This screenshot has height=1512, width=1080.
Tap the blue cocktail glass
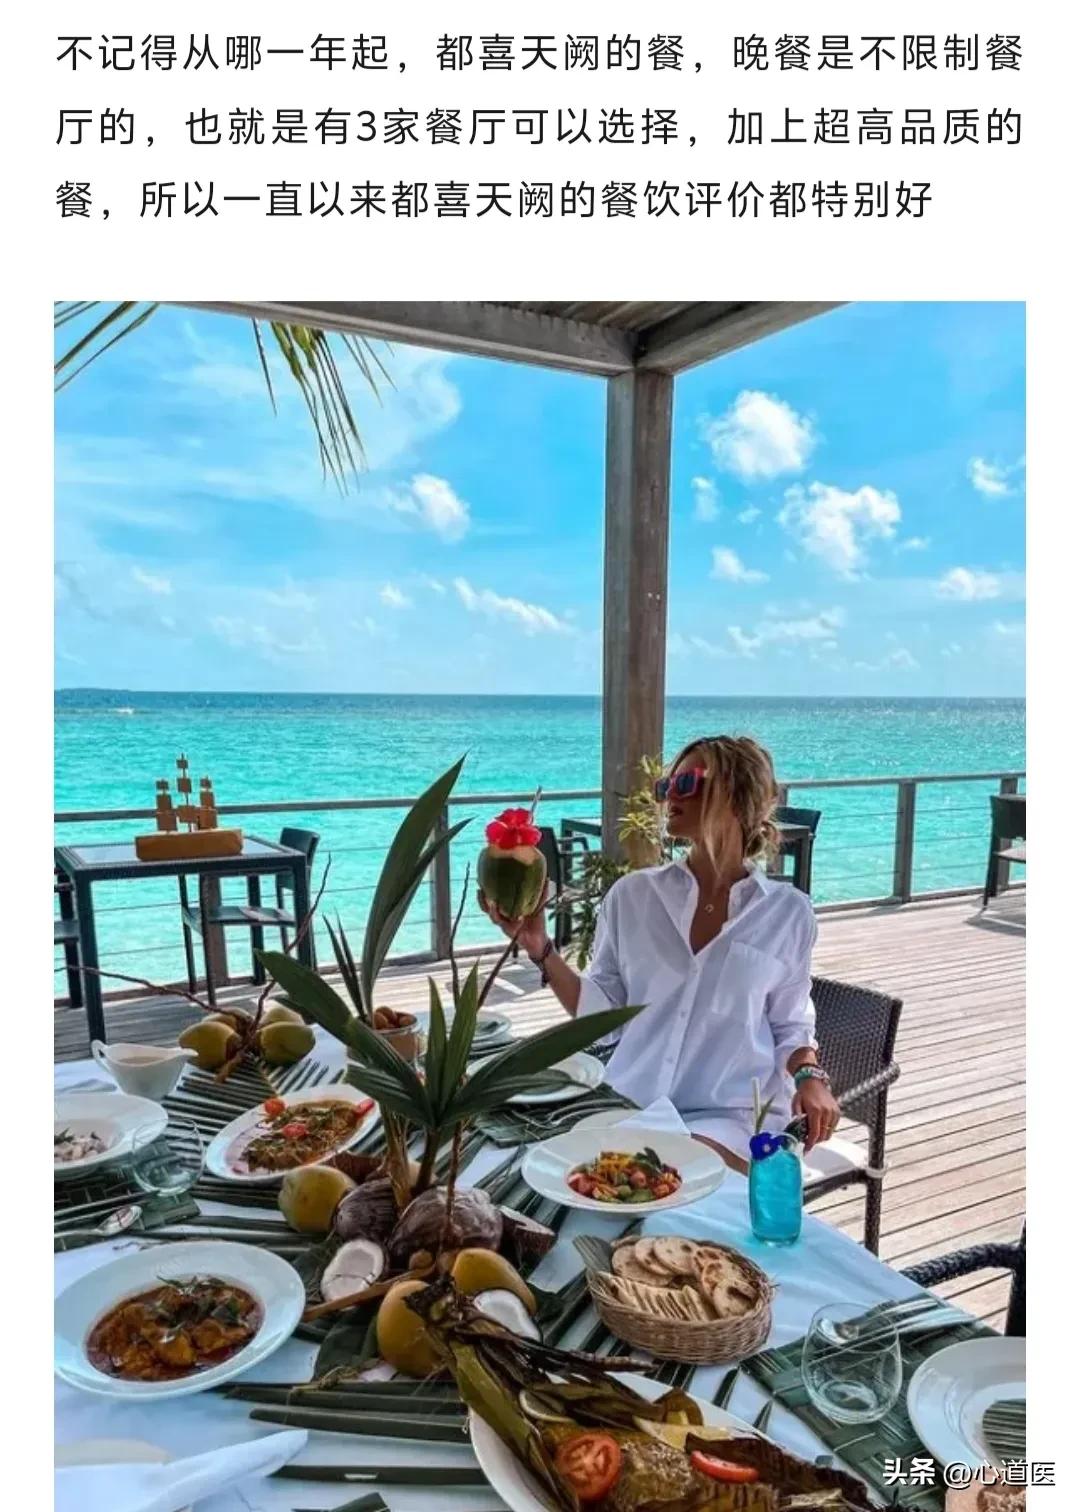[775, 1178]
